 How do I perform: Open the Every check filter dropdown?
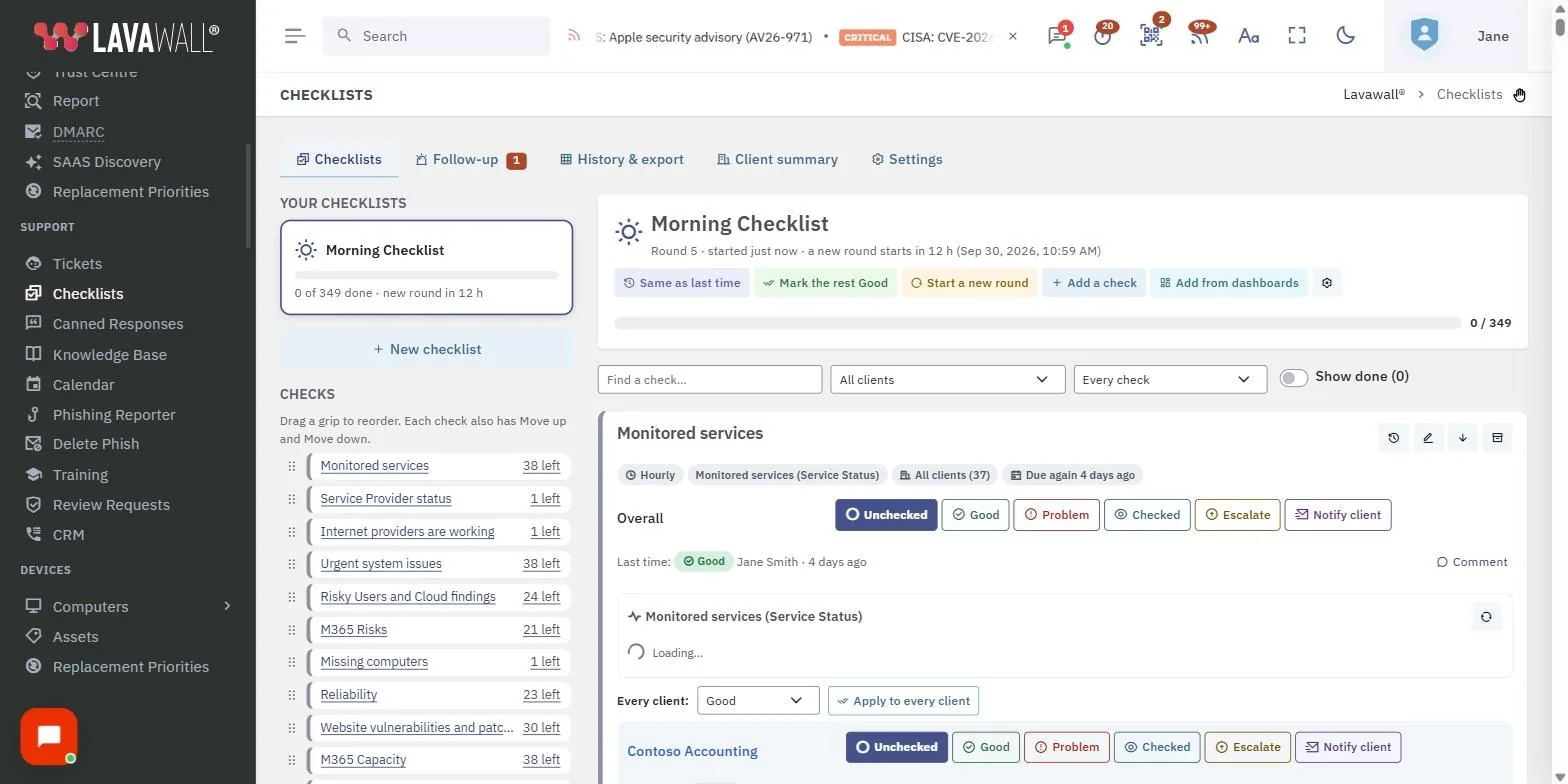click(x=1169, y=380)
